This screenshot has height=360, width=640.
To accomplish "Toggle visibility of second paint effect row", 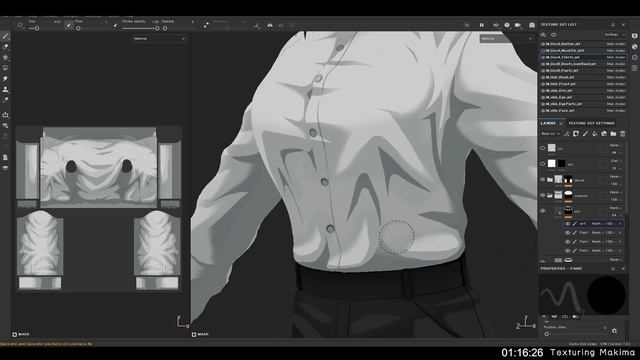I will tap(567, 233).
